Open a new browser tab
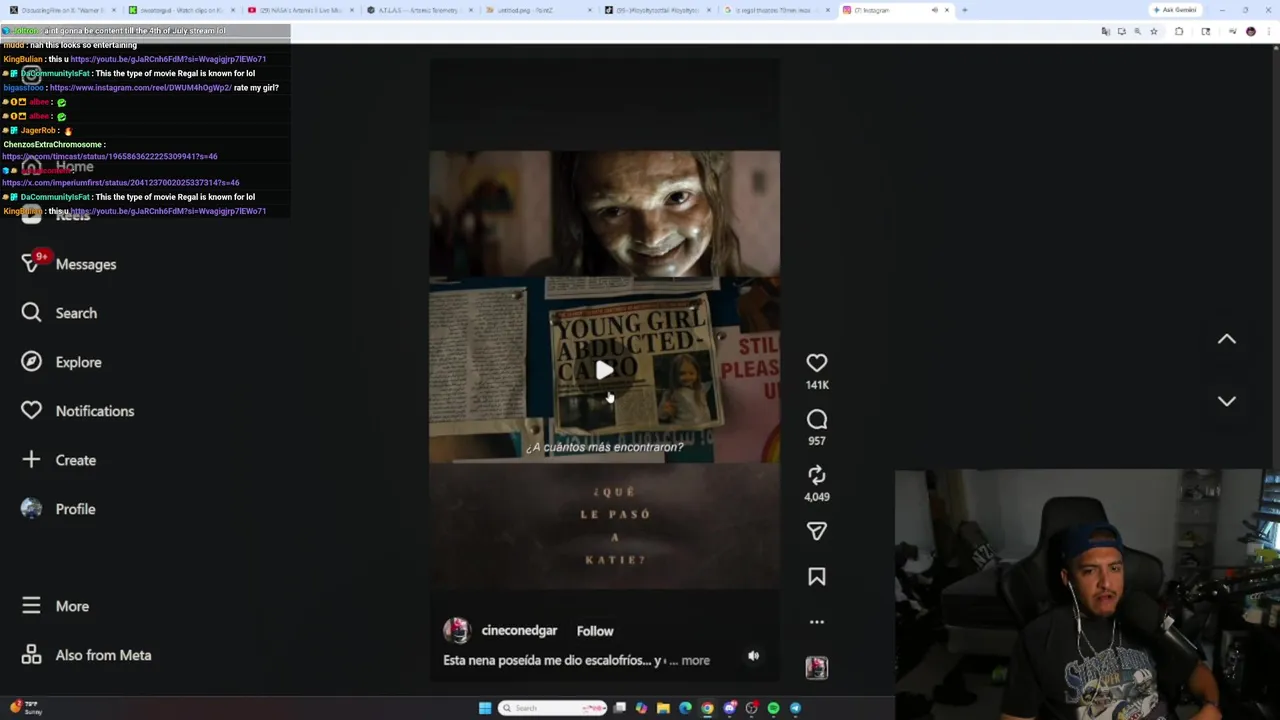The image size is (1280, 720). point(964,10)
